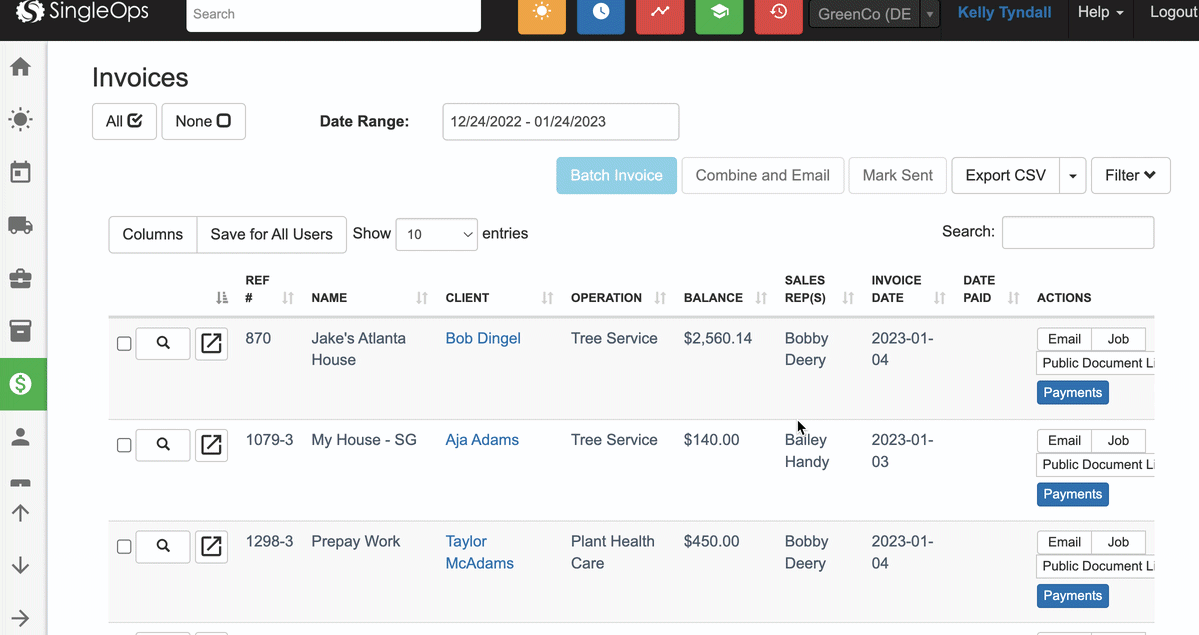Open the show entries count dropdown
The image size is (1199, 635).
pyautogui.click(x=437, y=234)
